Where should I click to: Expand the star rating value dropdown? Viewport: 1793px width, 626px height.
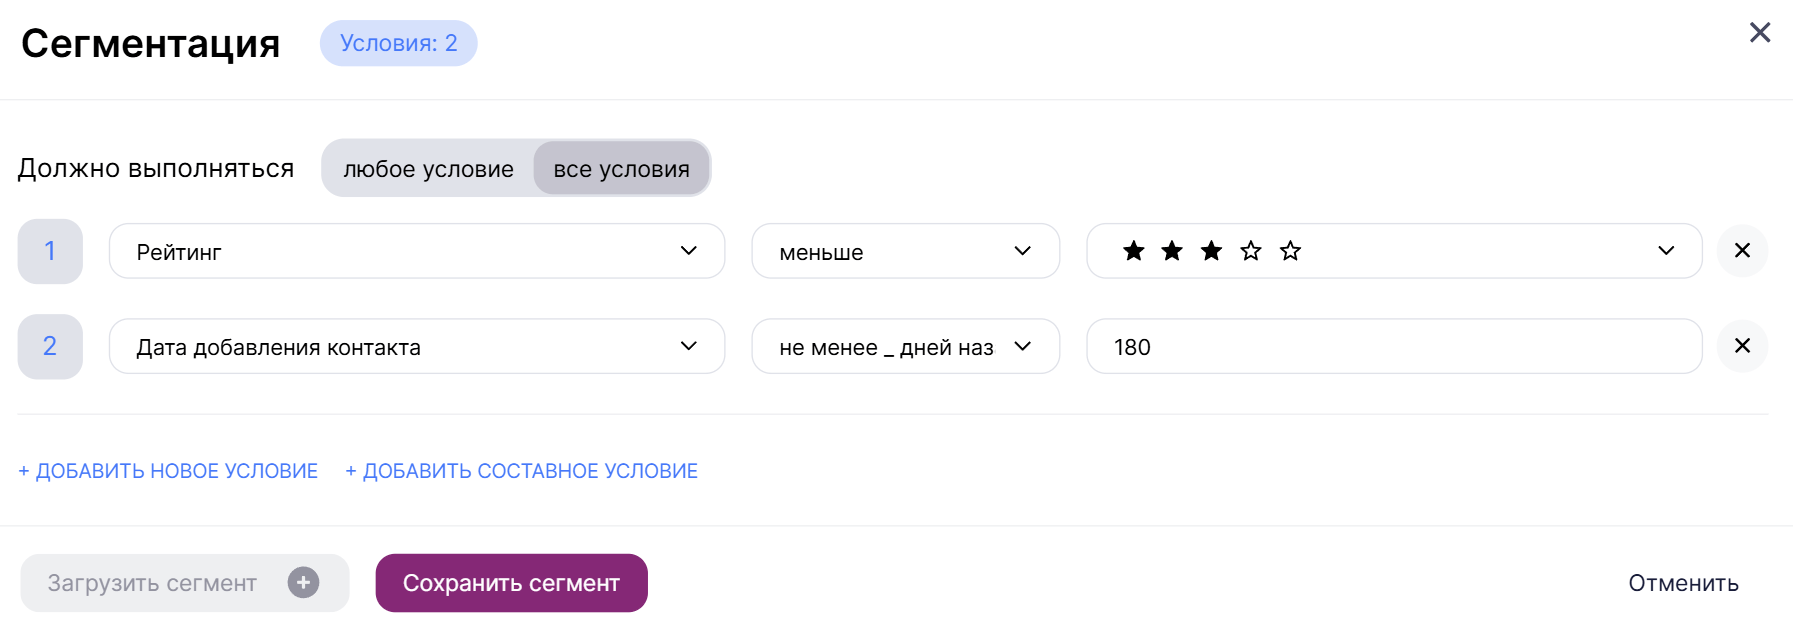tap(1394, 251)
